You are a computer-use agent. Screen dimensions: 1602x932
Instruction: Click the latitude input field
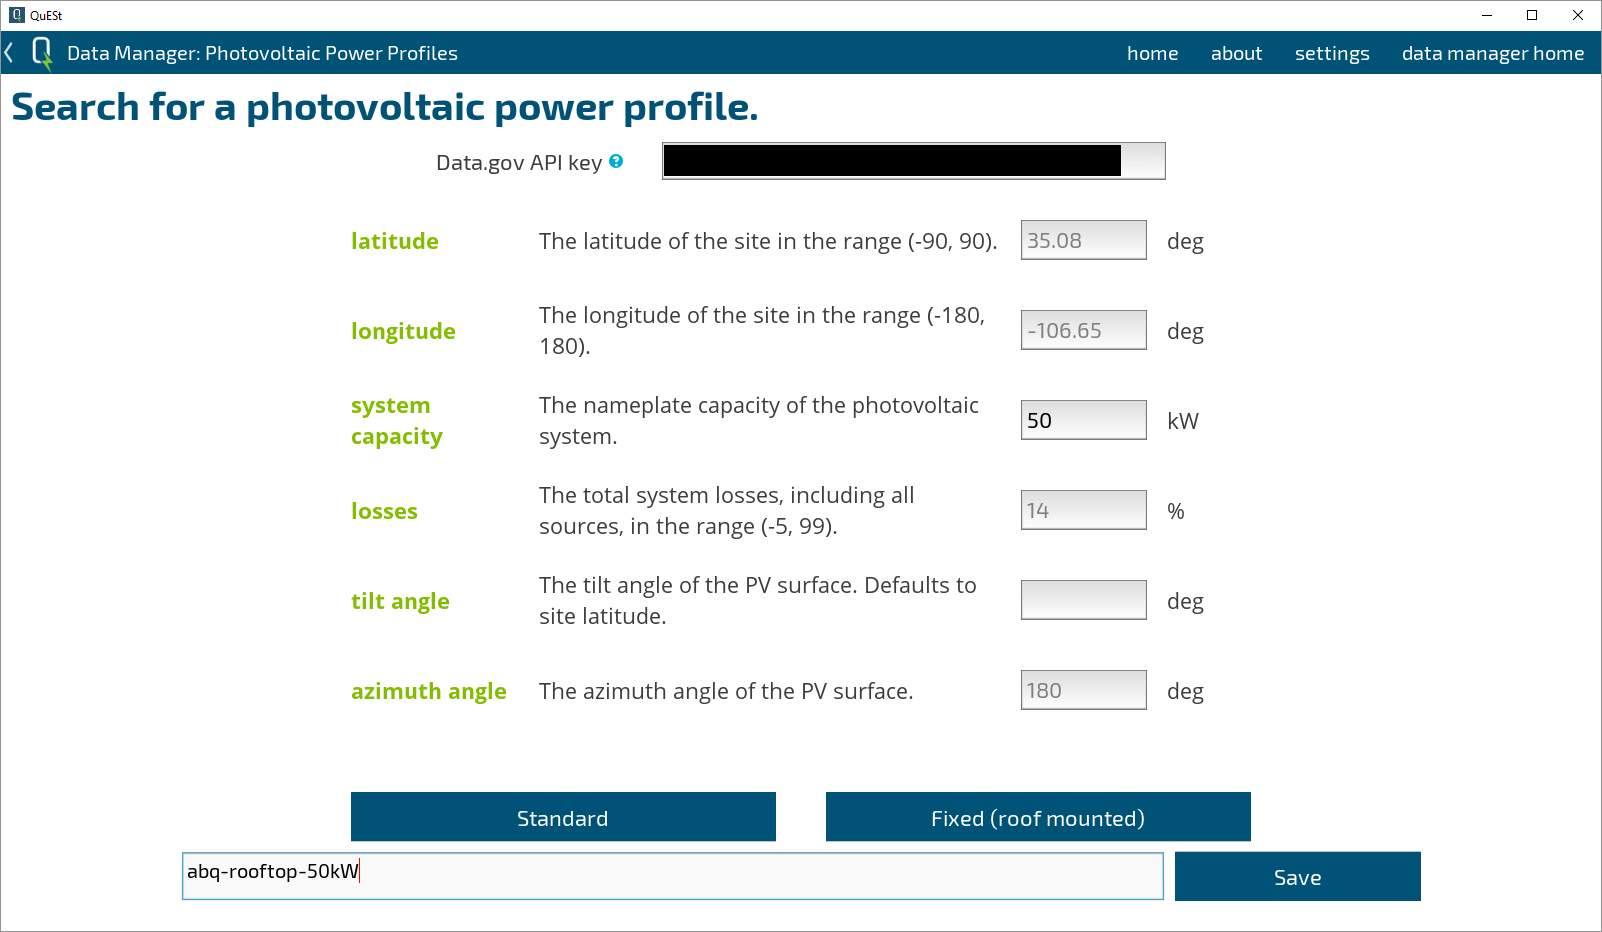pos(1083,240)
